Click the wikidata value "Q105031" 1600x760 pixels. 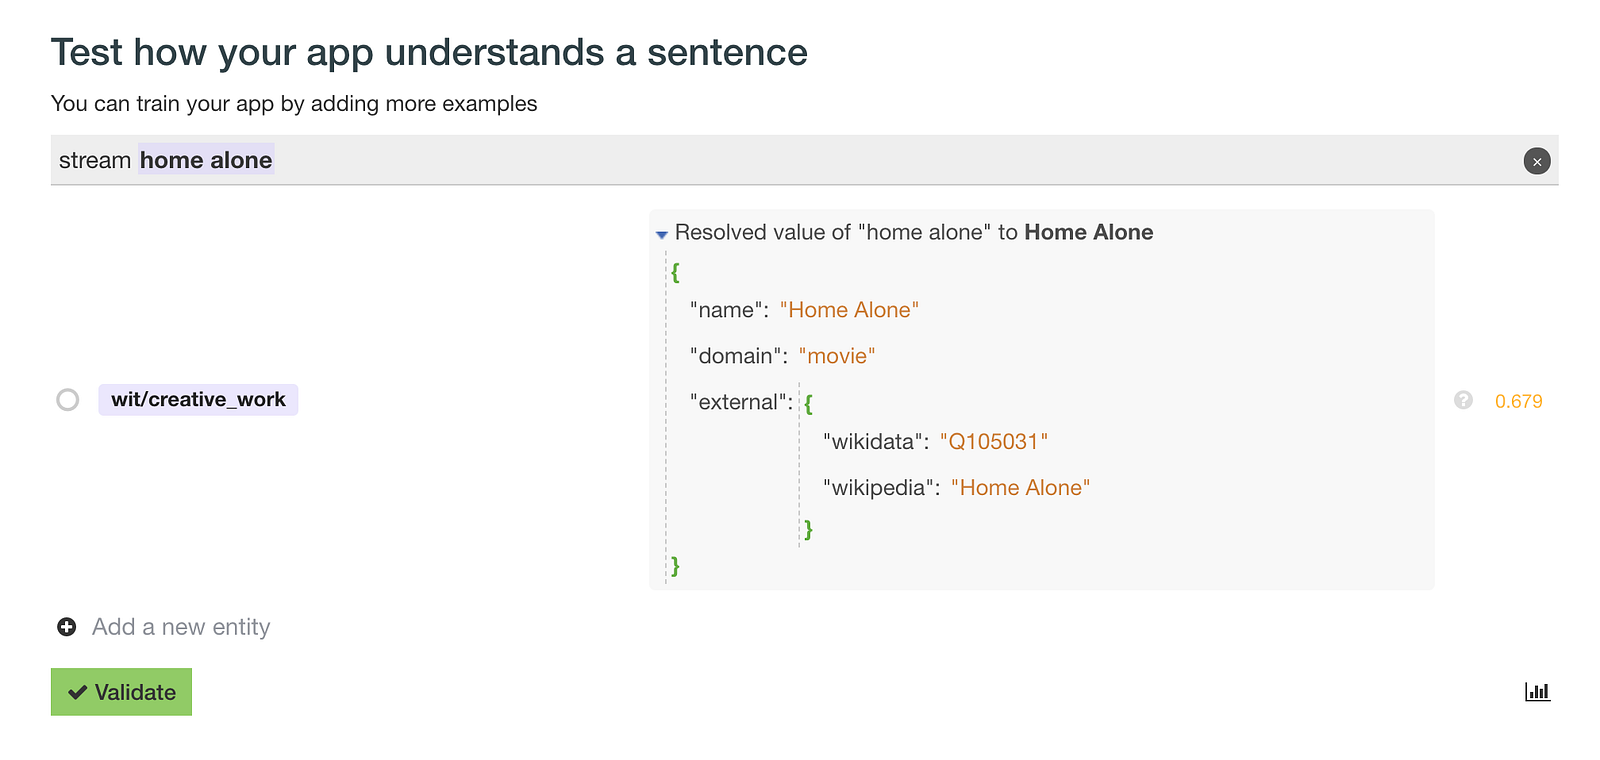(993, 442)
